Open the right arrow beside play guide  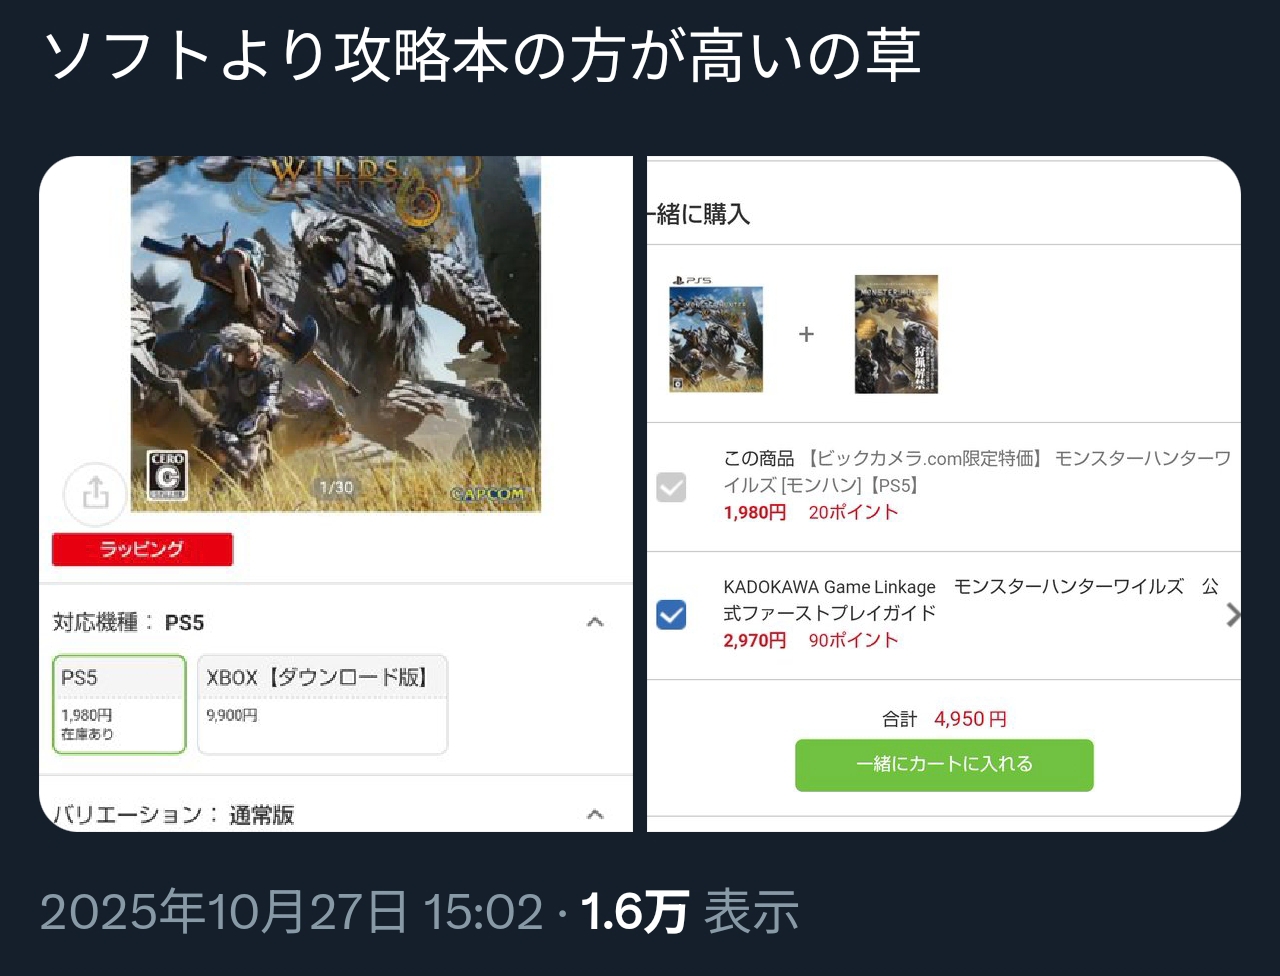pos(1233,615)
